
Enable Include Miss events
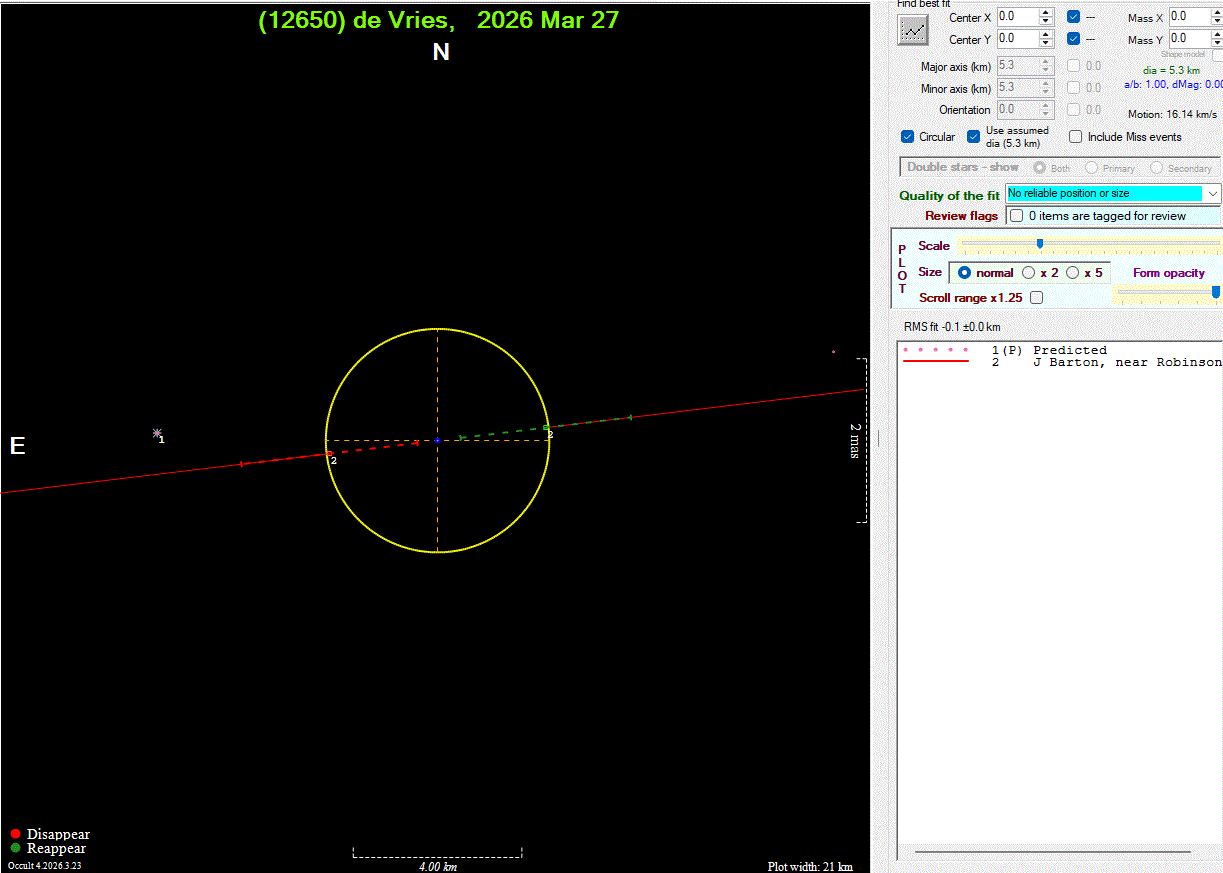[x=1076, y=137]
